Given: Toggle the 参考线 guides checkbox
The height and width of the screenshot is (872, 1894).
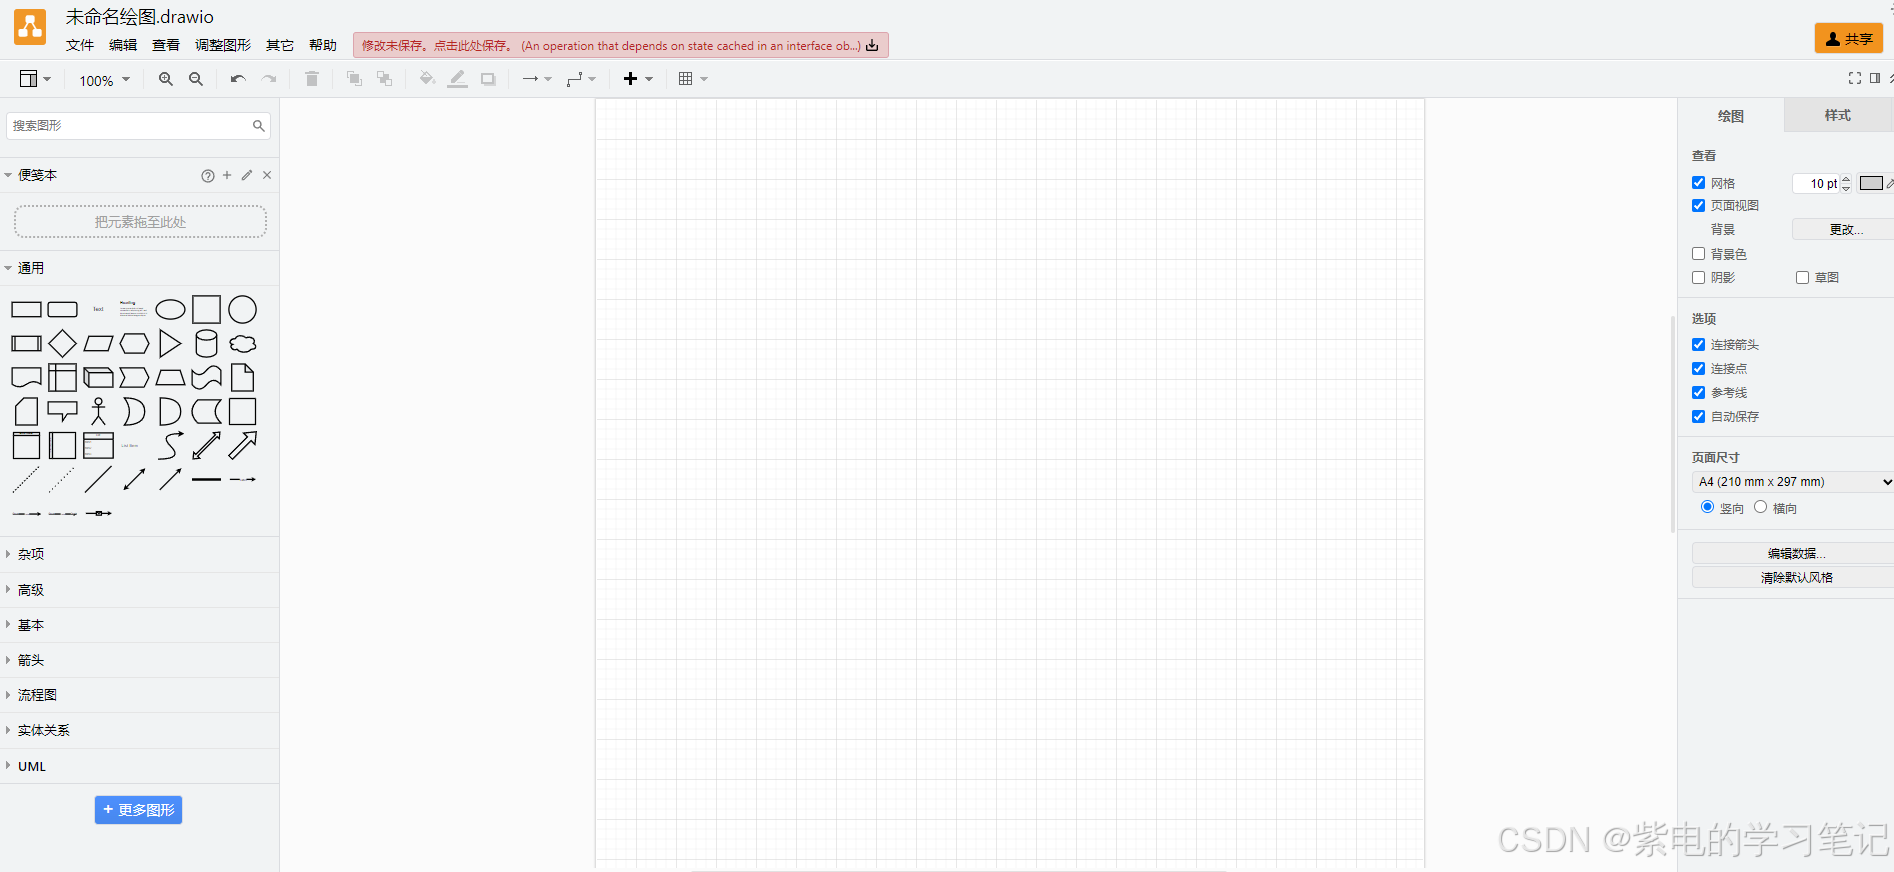Looking at the screenshot, I should [1698, 393].
